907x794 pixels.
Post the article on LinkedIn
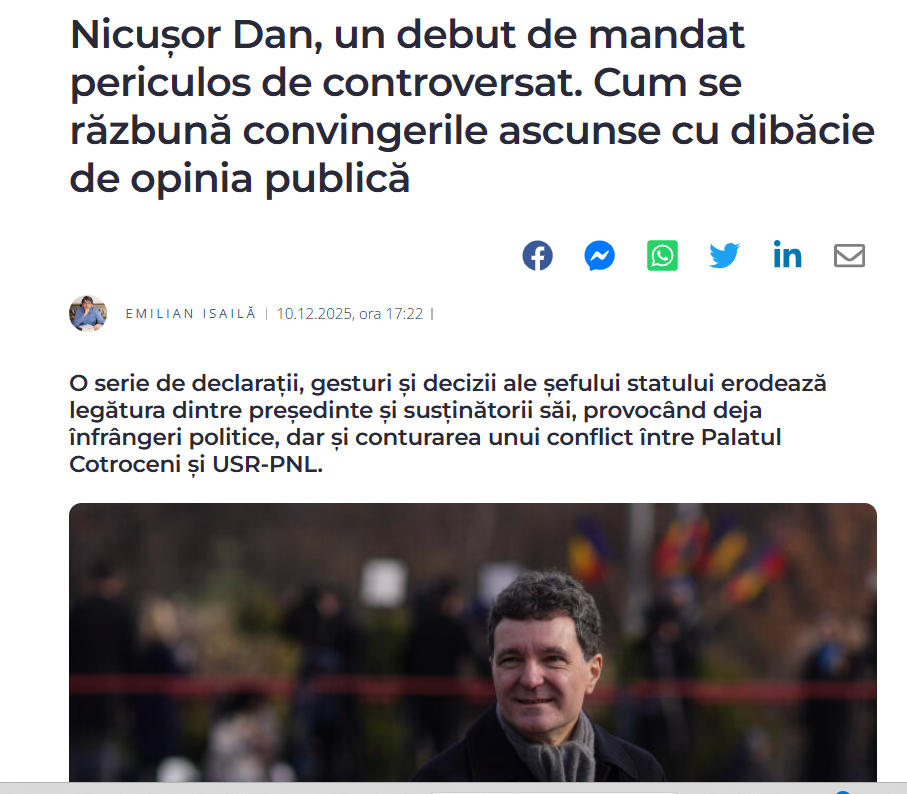(x=787, y=255)
